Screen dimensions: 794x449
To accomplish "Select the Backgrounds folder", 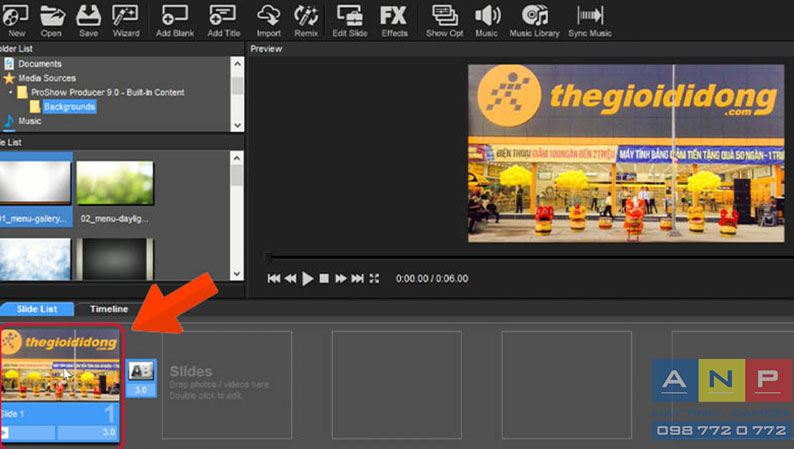I will 69,107.
